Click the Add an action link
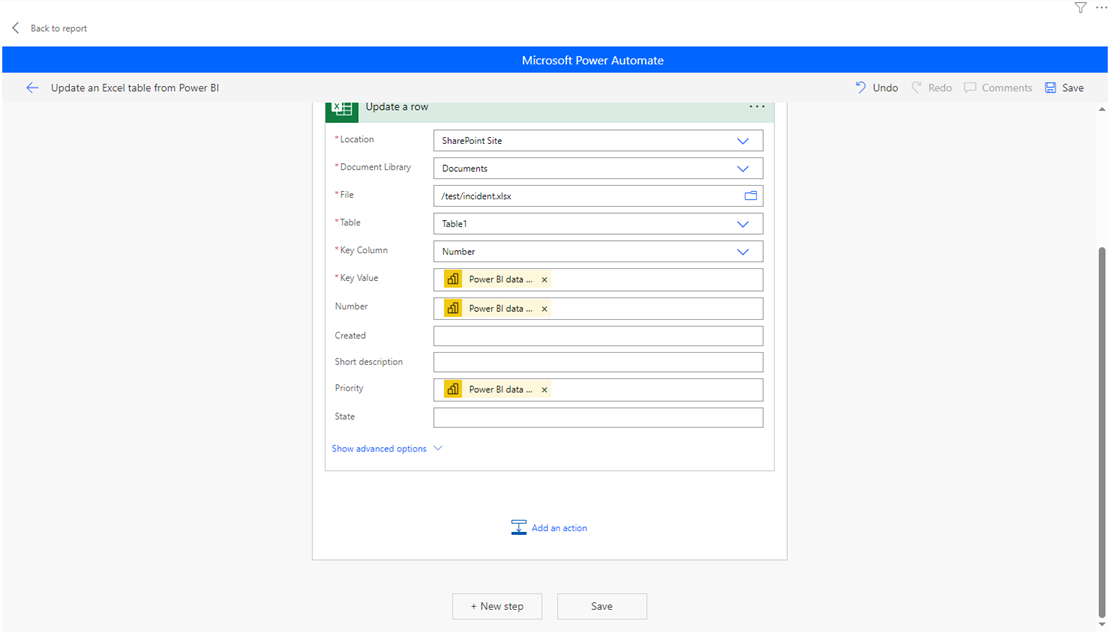Image resolution: width=1110 pixels, height=636 pixels. pos(559,528)
